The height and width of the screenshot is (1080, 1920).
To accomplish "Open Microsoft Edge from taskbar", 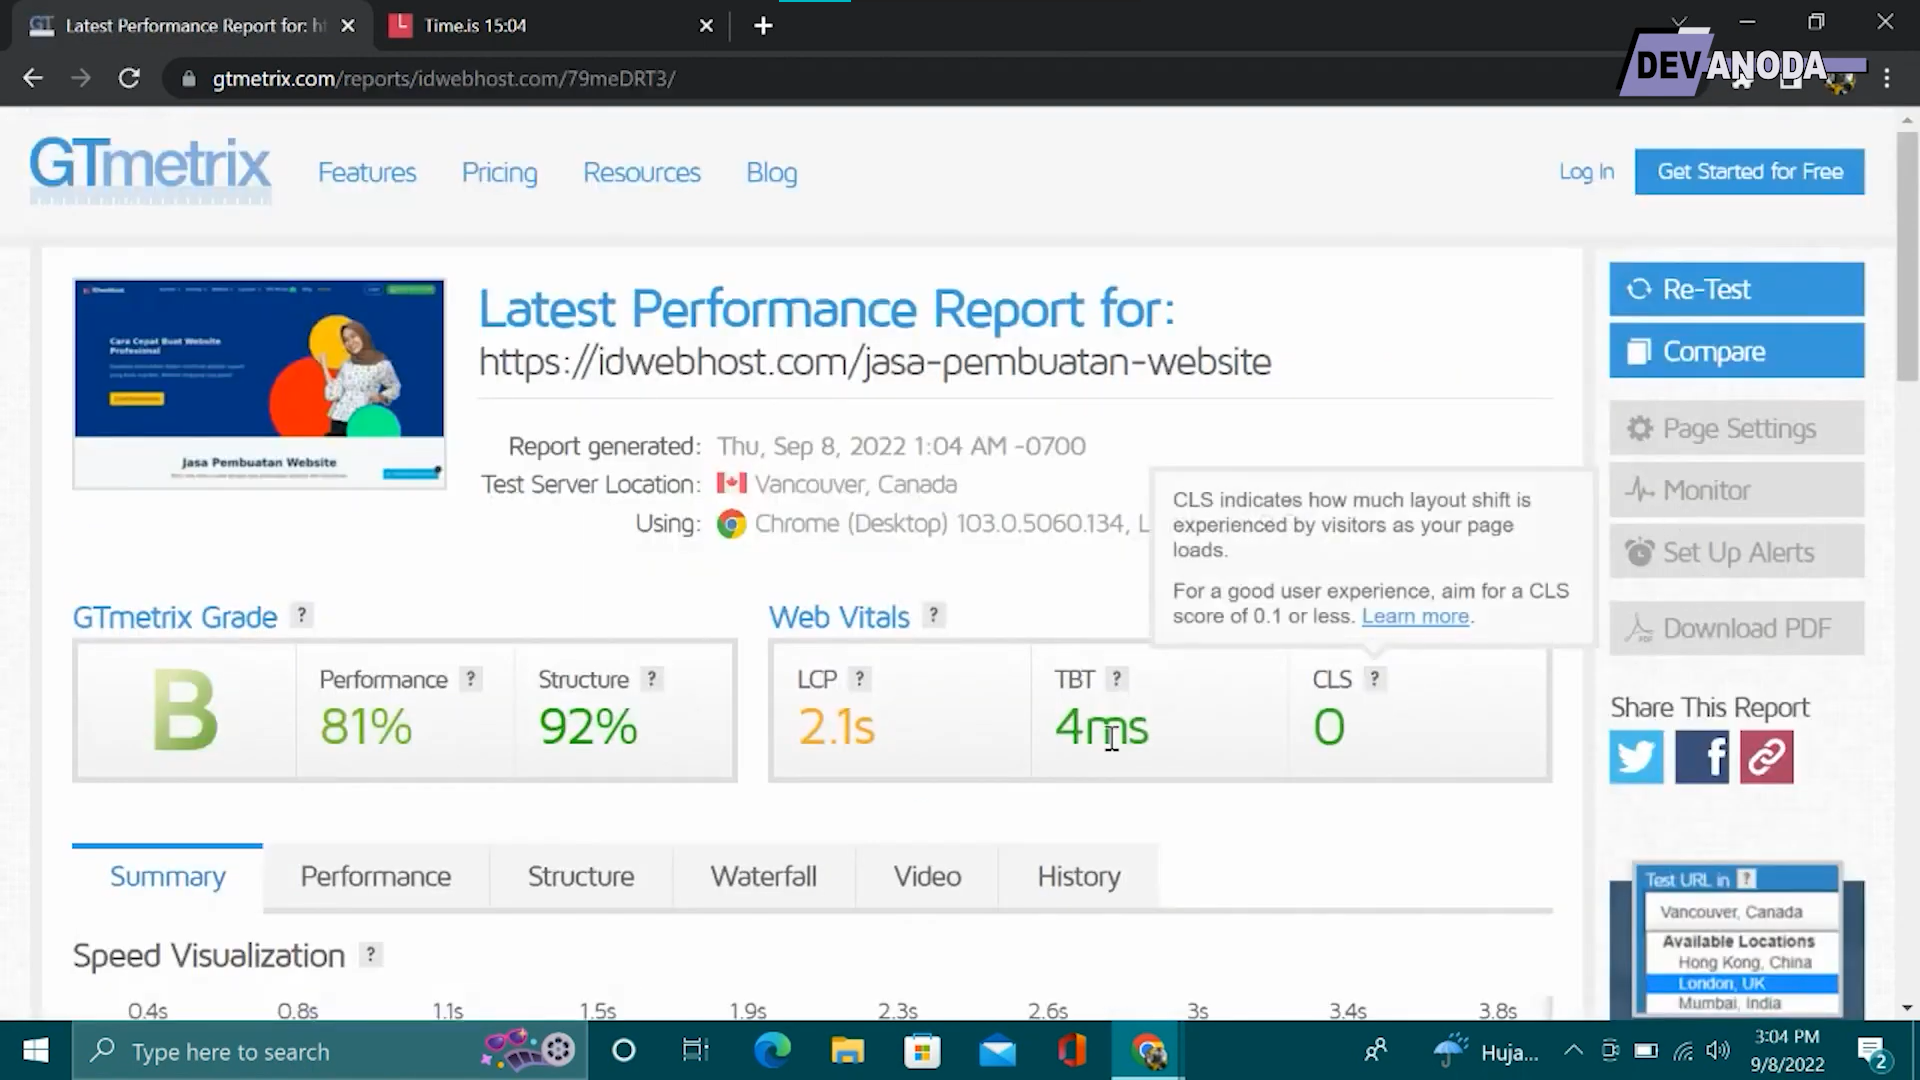I will click(772, 1051).
